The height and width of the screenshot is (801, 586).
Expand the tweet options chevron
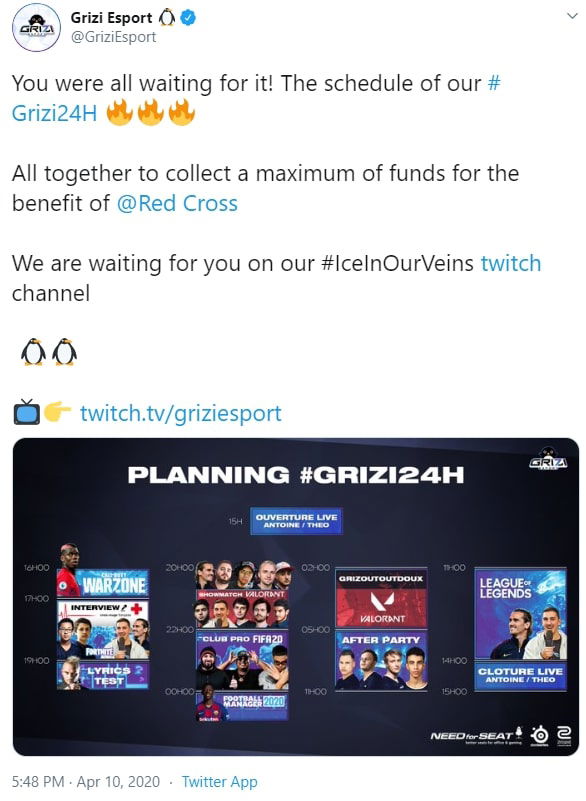click(572, 16)
